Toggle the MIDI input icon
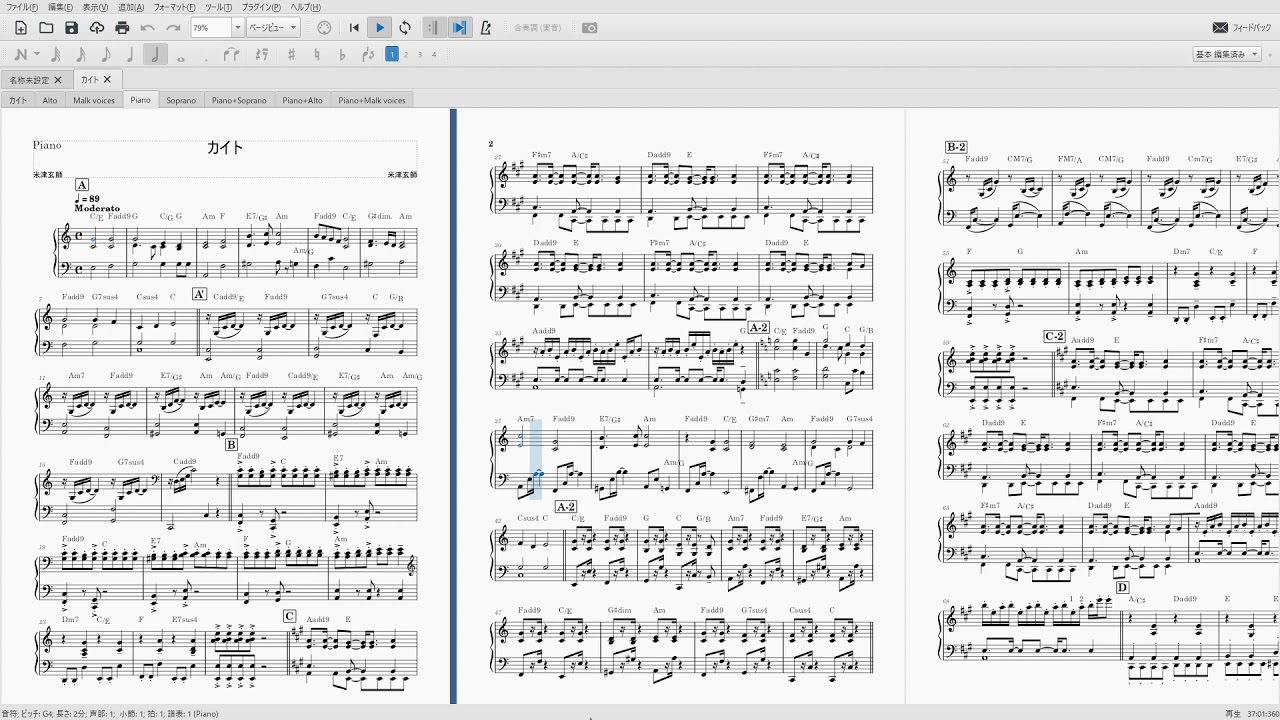 pos(324,28)
